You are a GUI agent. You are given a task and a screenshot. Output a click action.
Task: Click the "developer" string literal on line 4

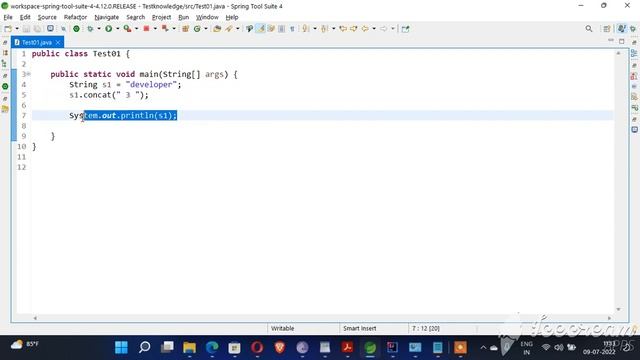151,84
